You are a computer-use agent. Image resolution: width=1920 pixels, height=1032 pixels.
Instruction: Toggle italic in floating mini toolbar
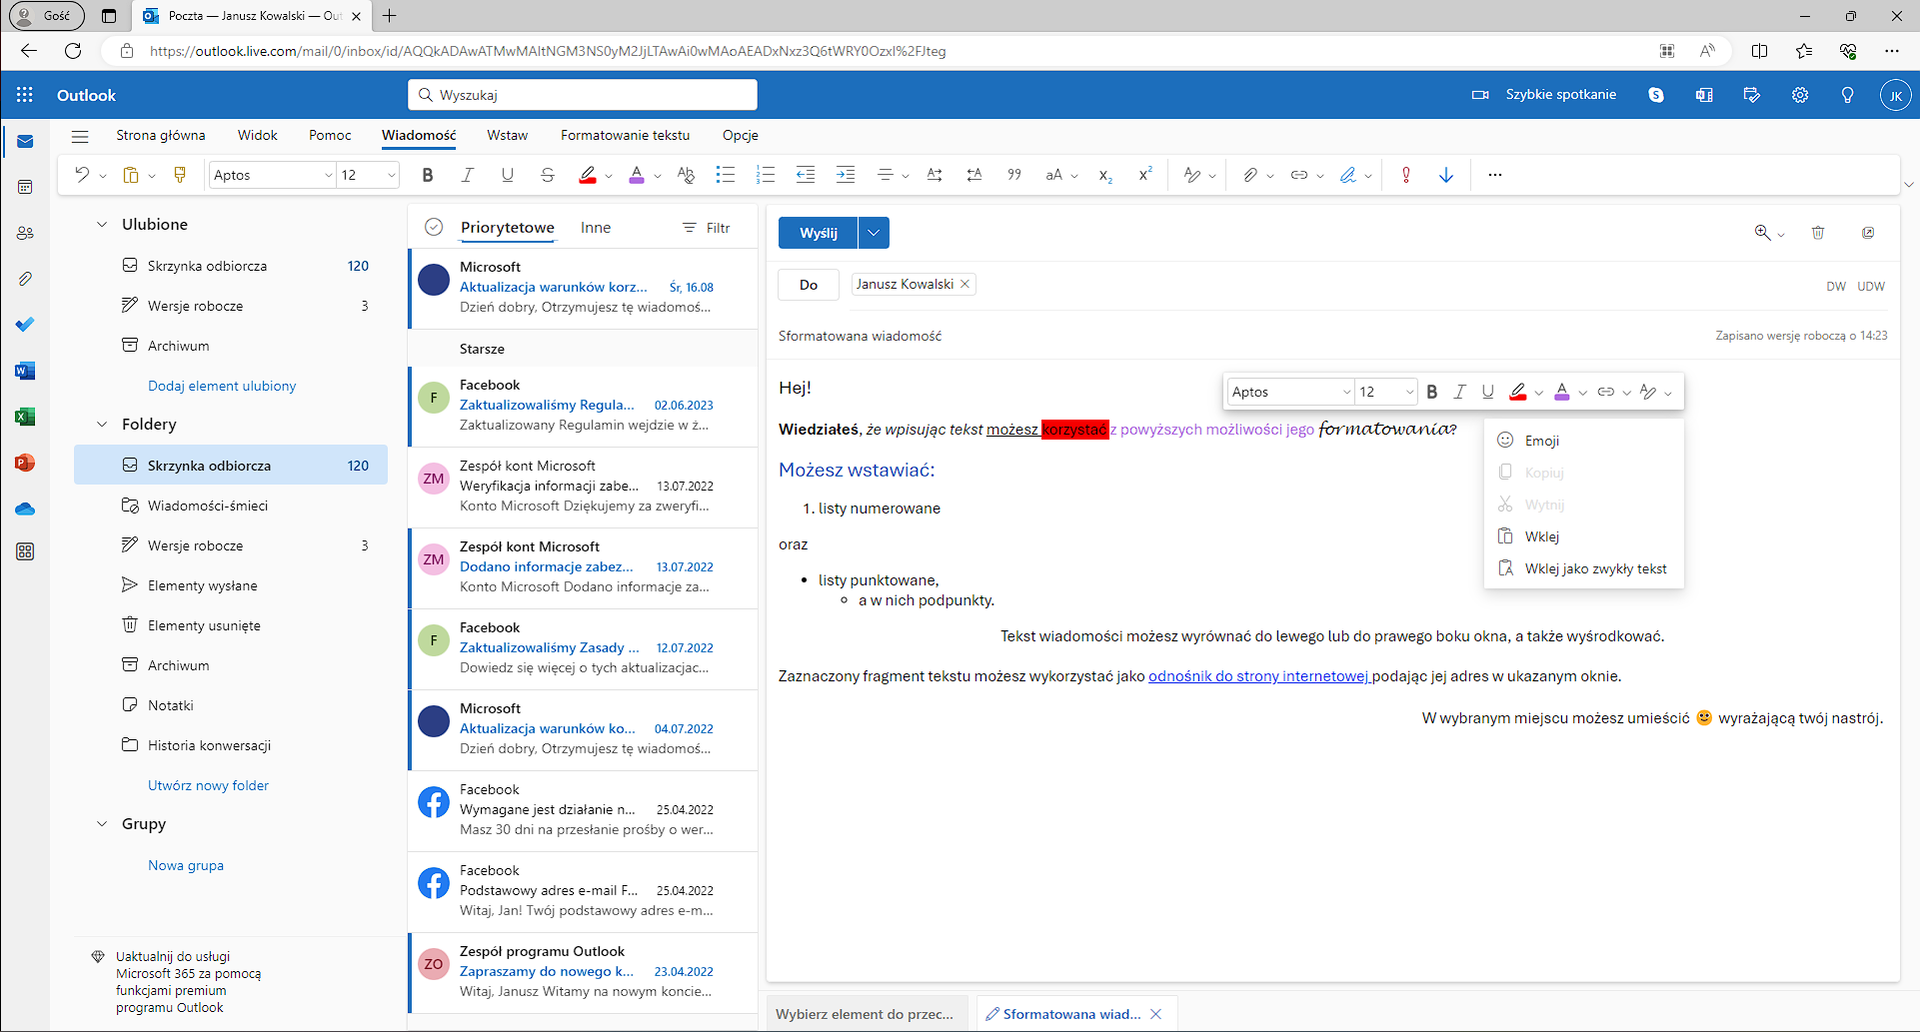(x=1460, y=392)
